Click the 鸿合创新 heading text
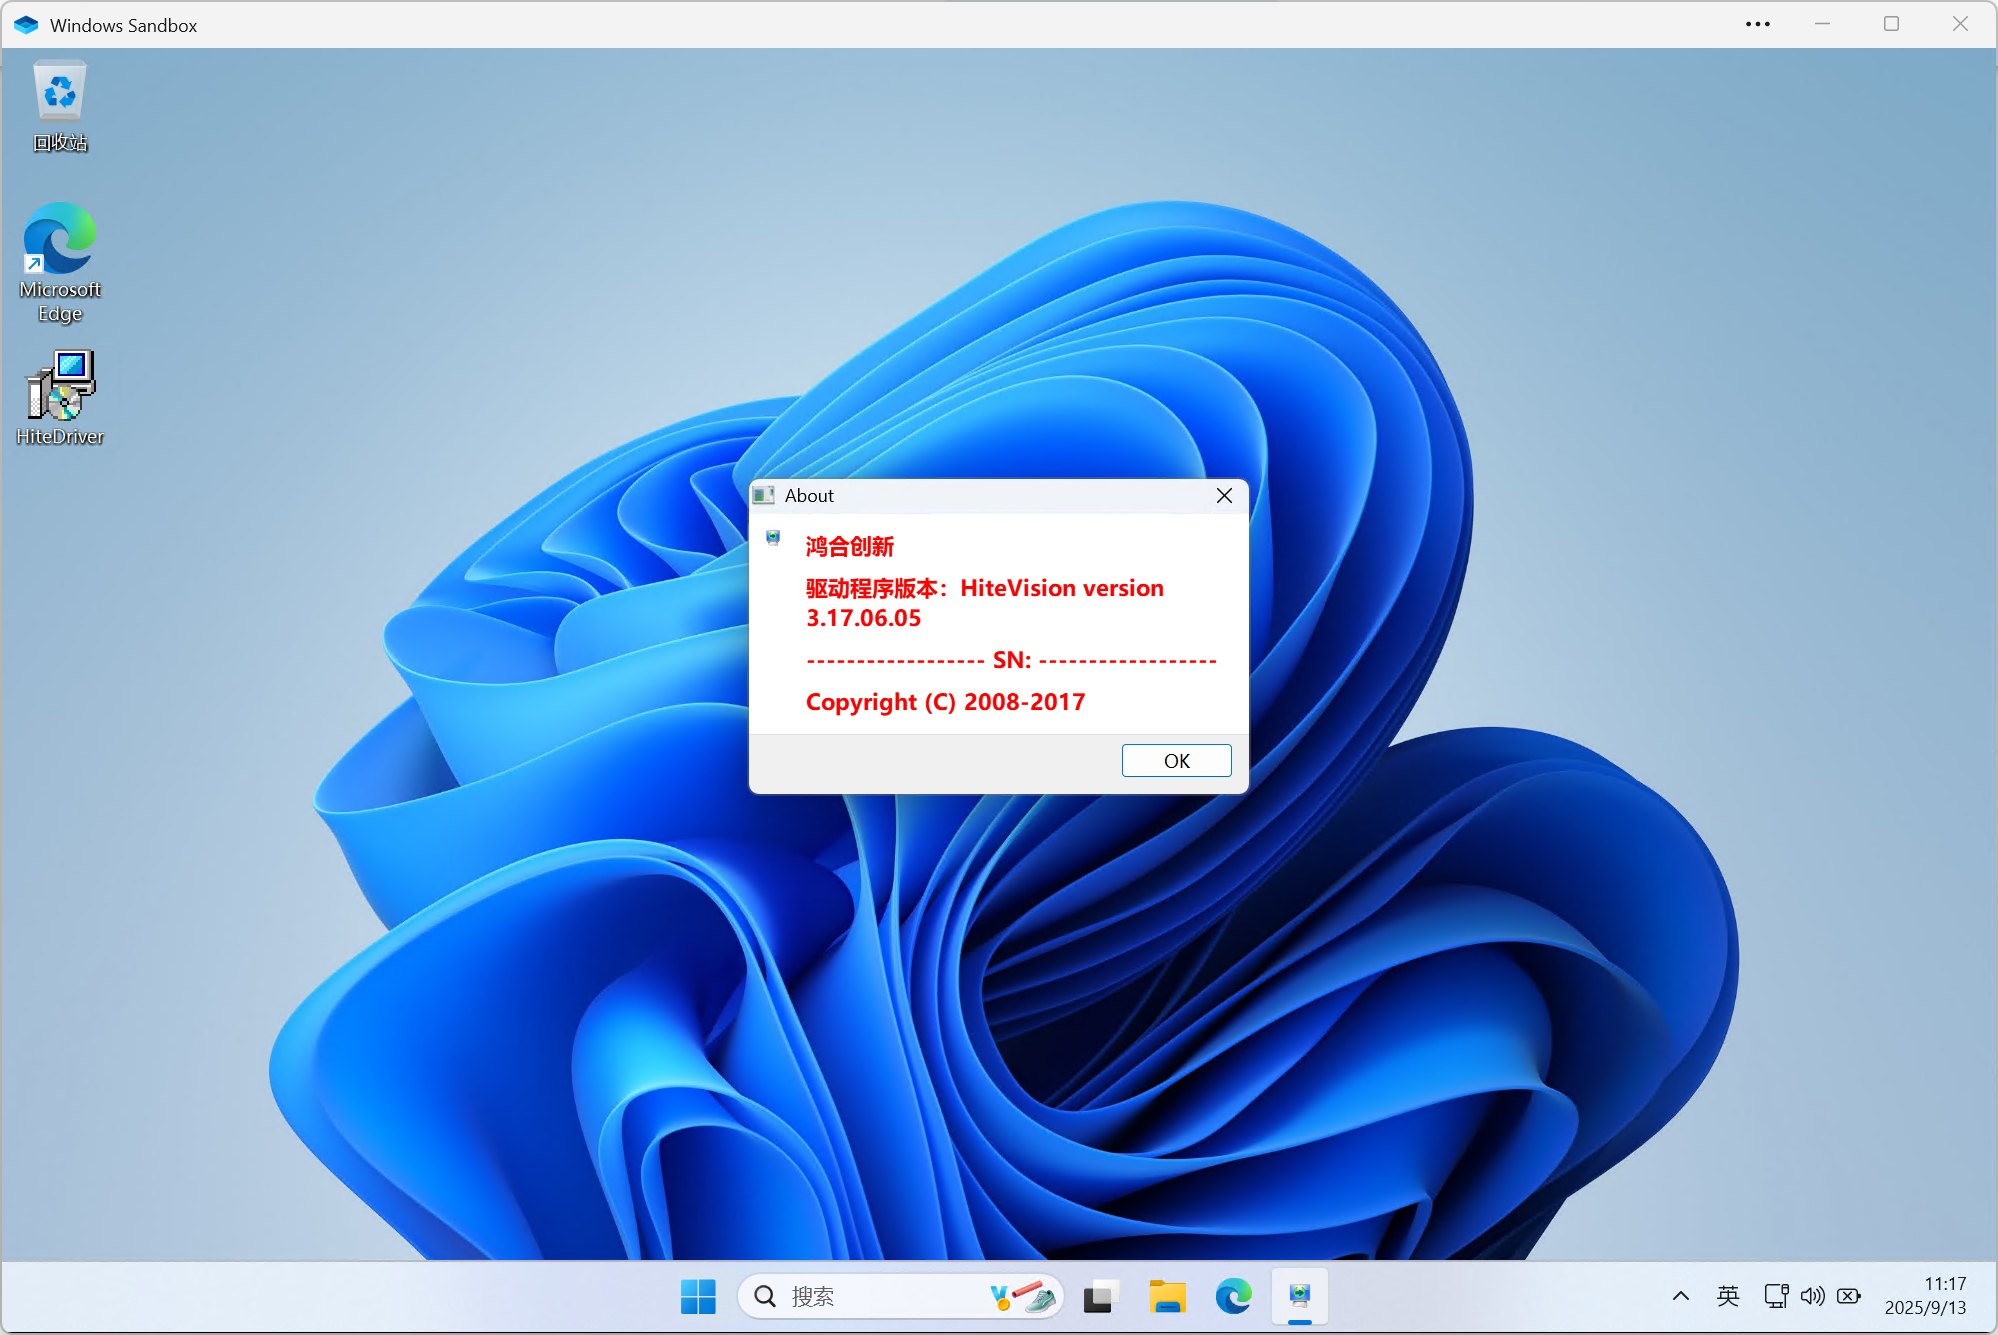This screenshot has width=1998, height=1335. [850, 546]
